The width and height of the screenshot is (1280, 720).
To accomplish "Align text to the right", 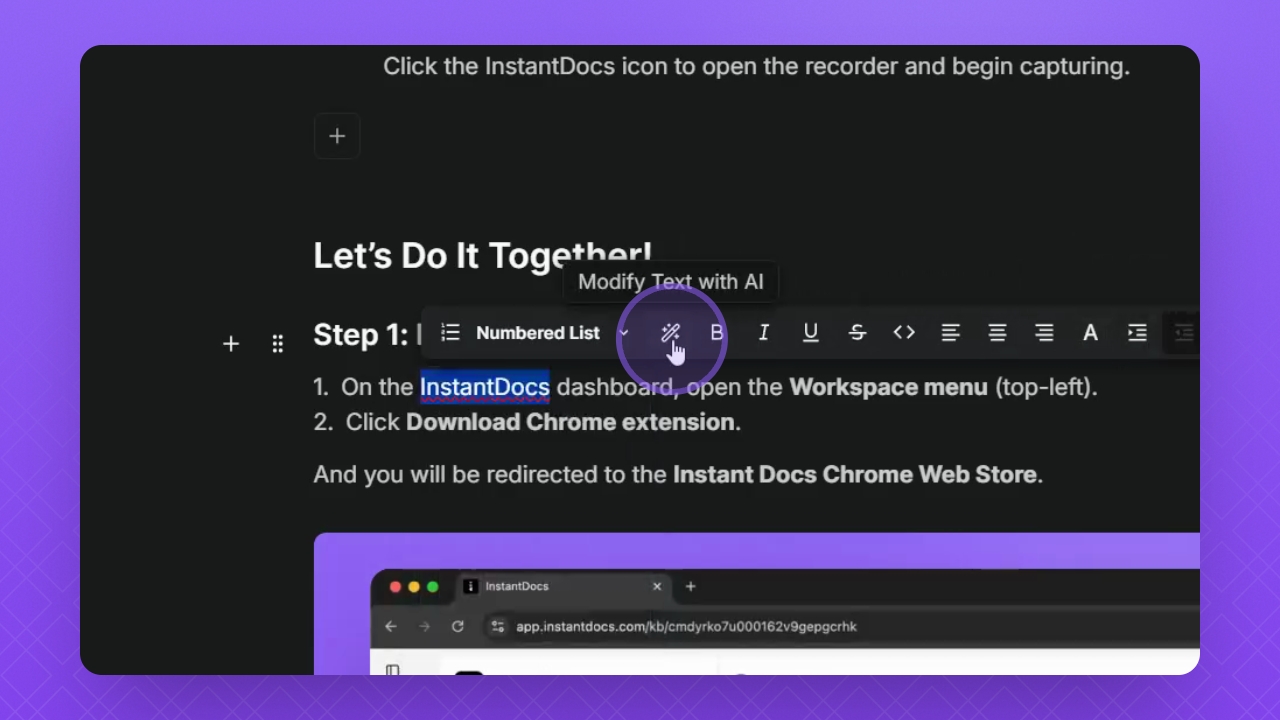I will coord(1044,333).
